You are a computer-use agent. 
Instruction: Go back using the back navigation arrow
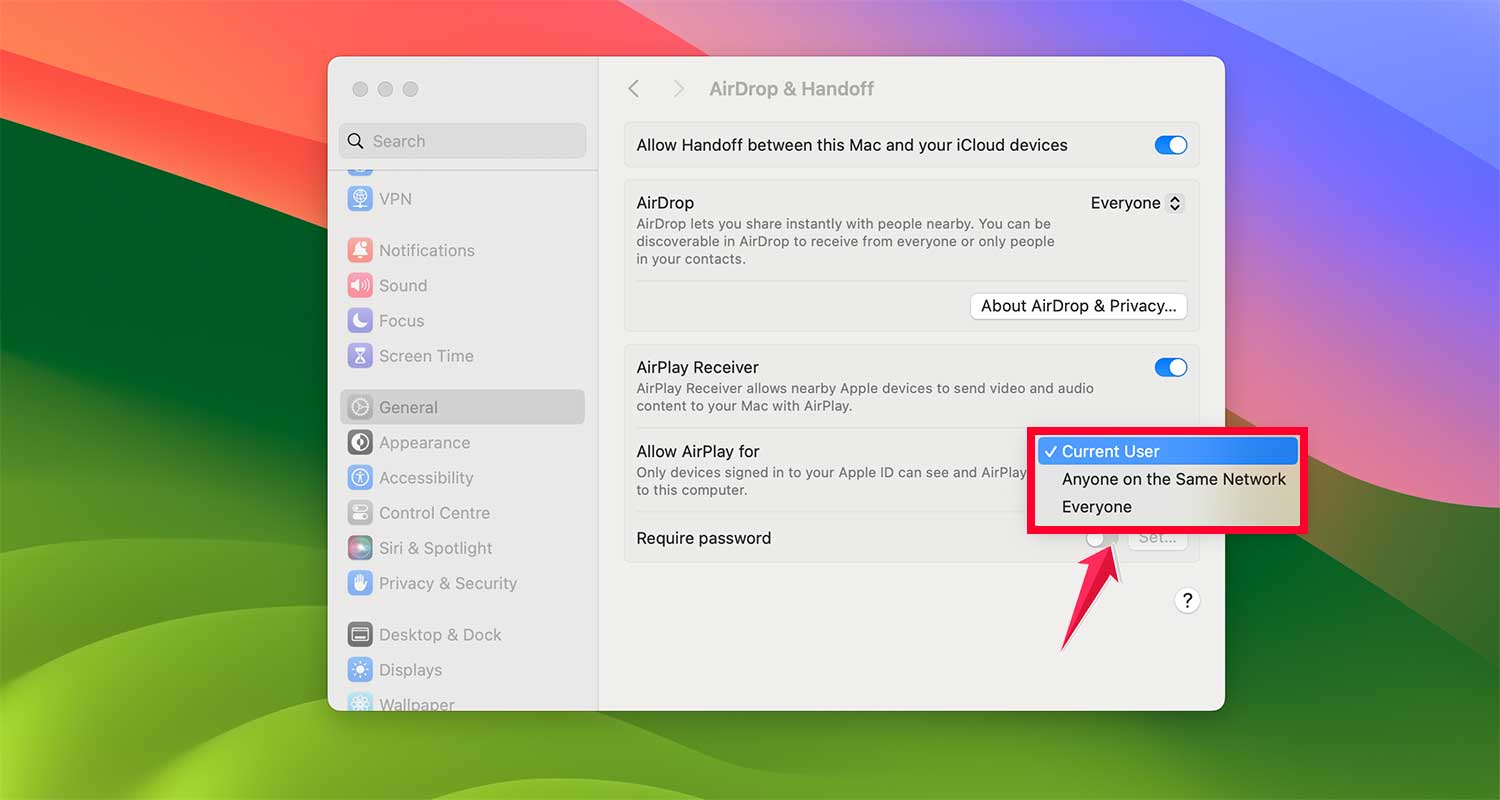pos(633,88)
